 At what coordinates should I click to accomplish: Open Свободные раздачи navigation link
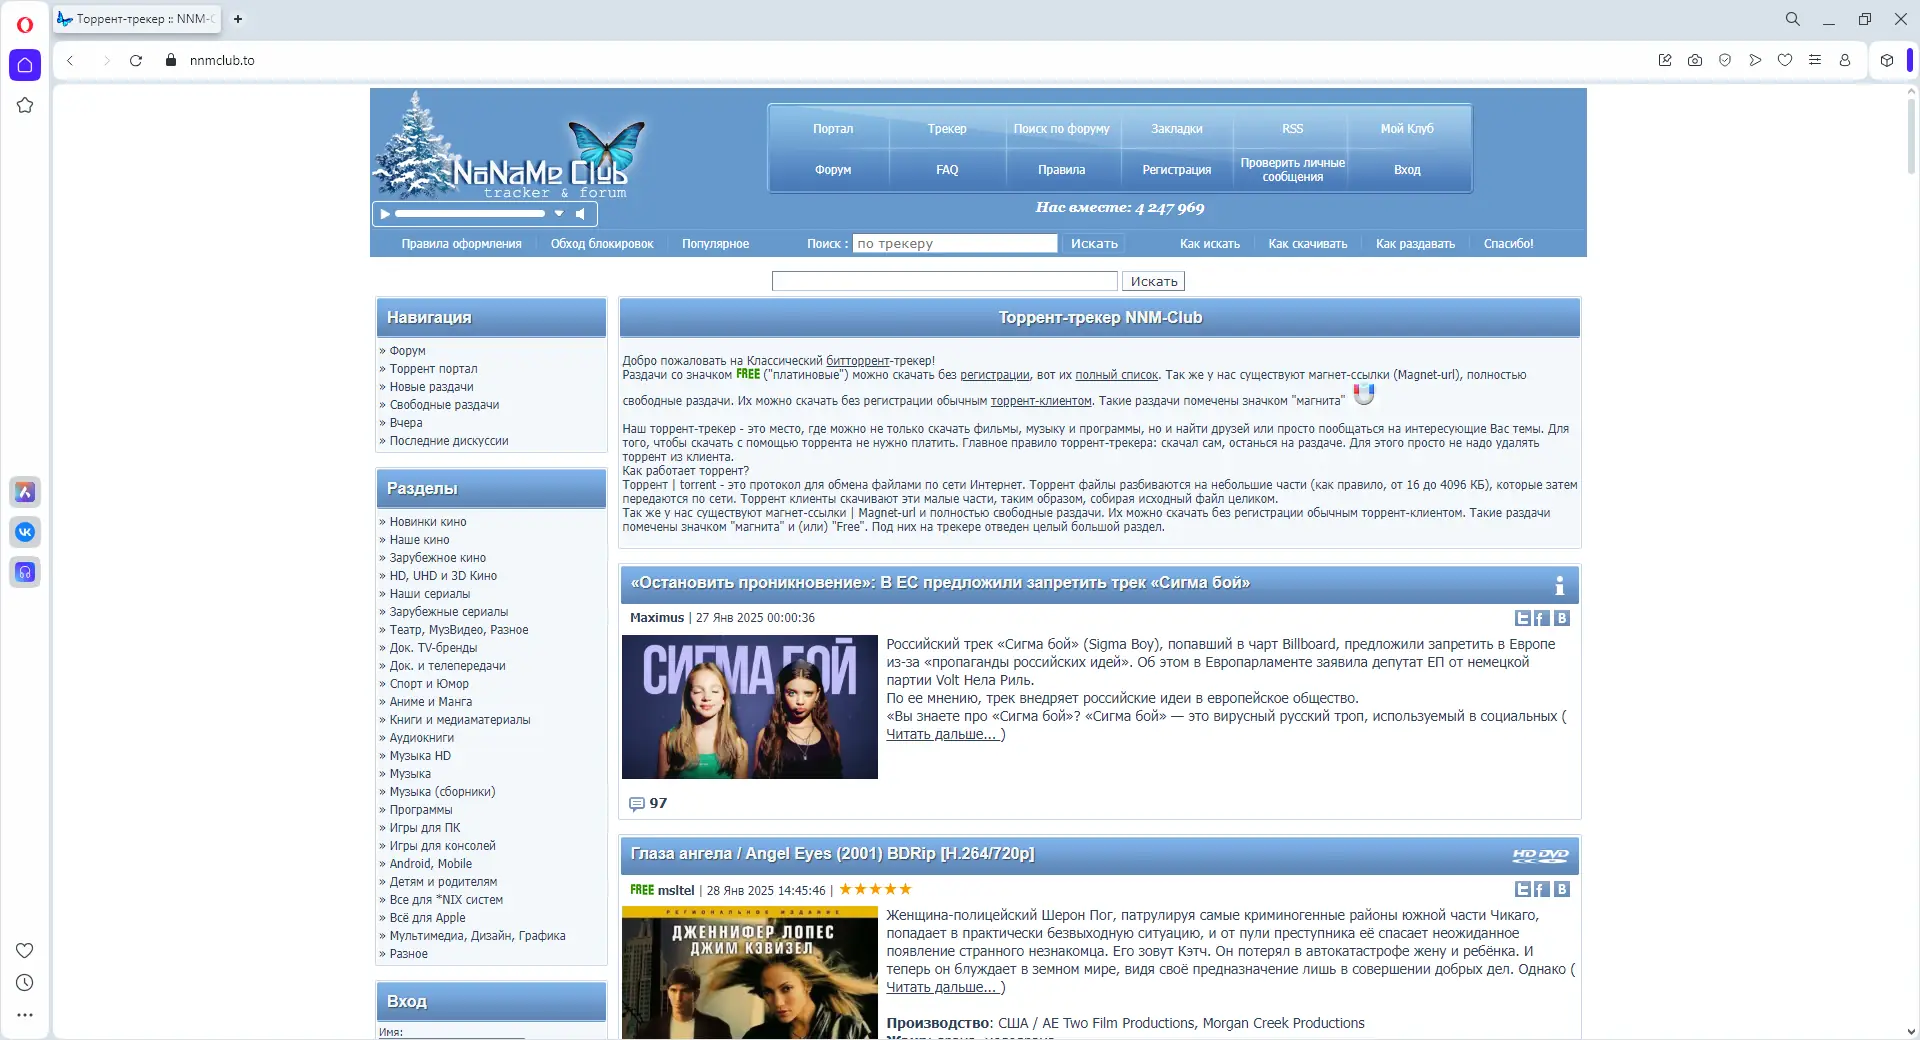(444, 405)
